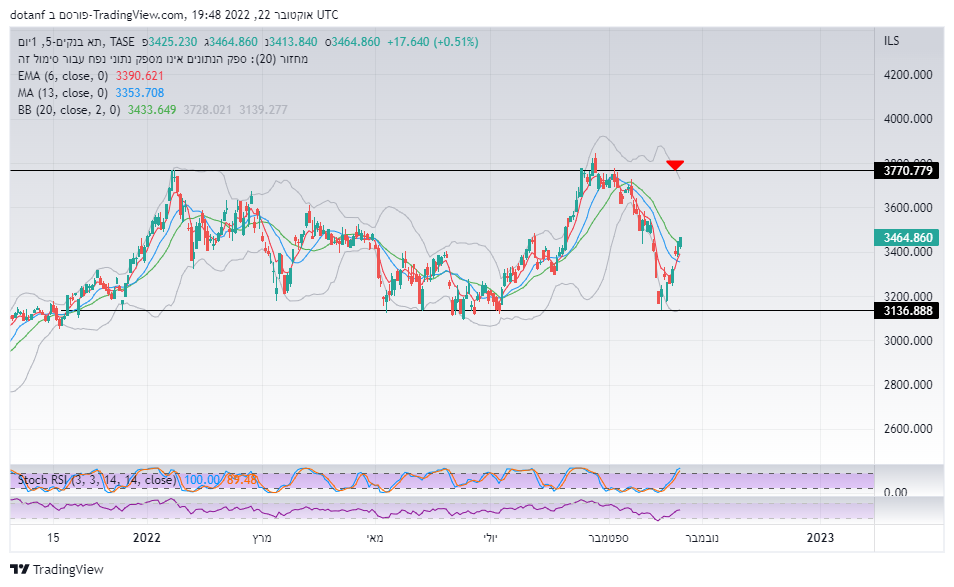Click the BB basis value 3433.649
This screenshot has width=954, height=587.
pos(152,110)
